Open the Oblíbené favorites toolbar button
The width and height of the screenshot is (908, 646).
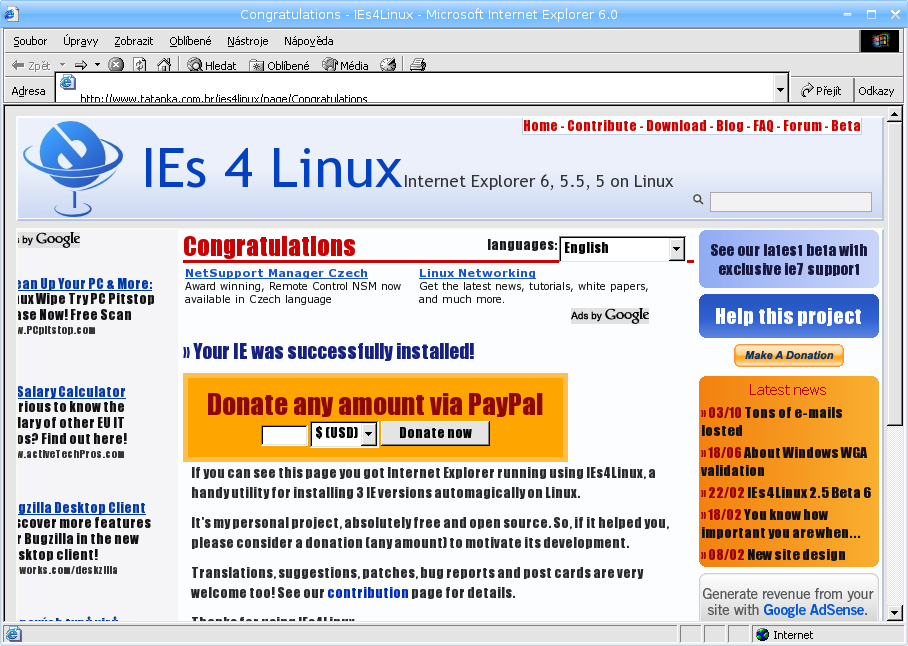click(279, 65)
